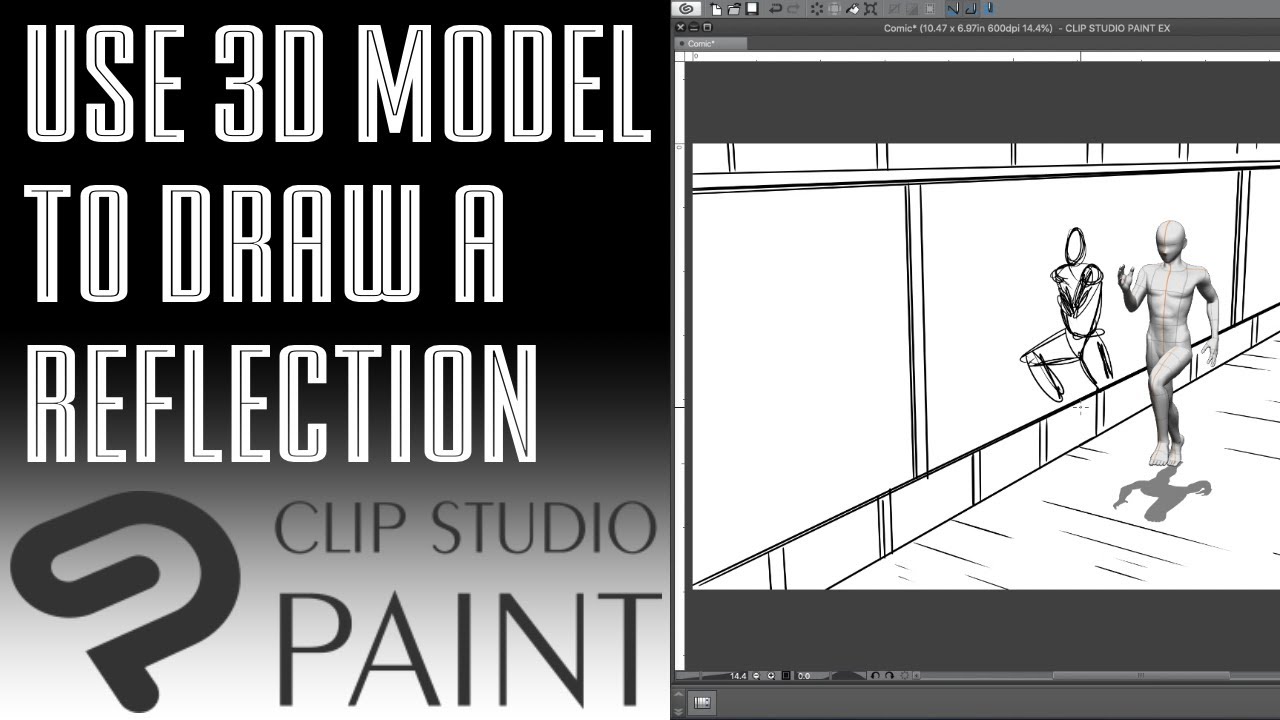
Task: Click the Open file folder icon
Action: pos(734,9)
